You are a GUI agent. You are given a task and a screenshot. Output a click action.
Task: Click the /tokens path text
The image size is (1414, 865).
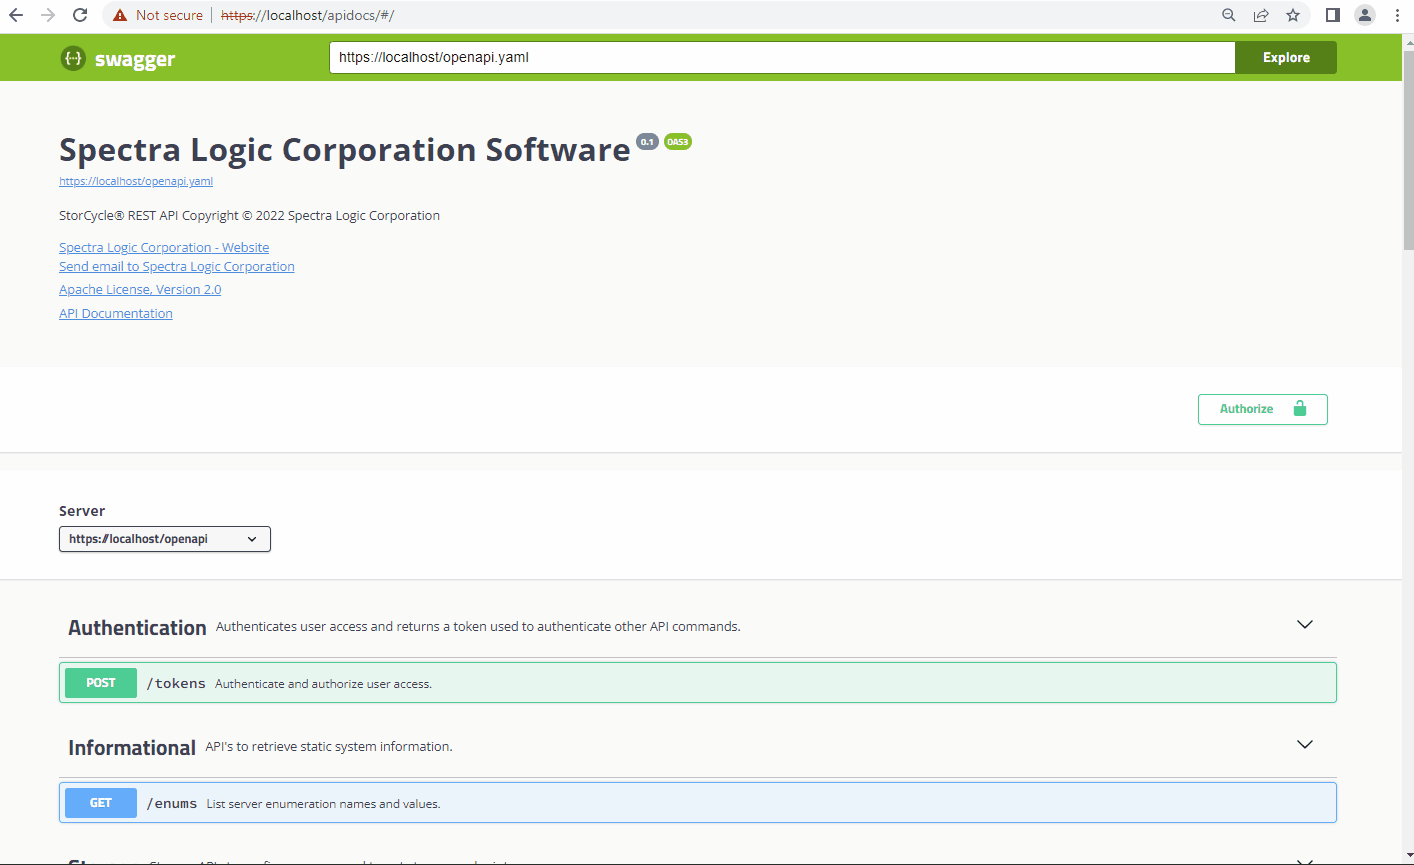[176, 683]
